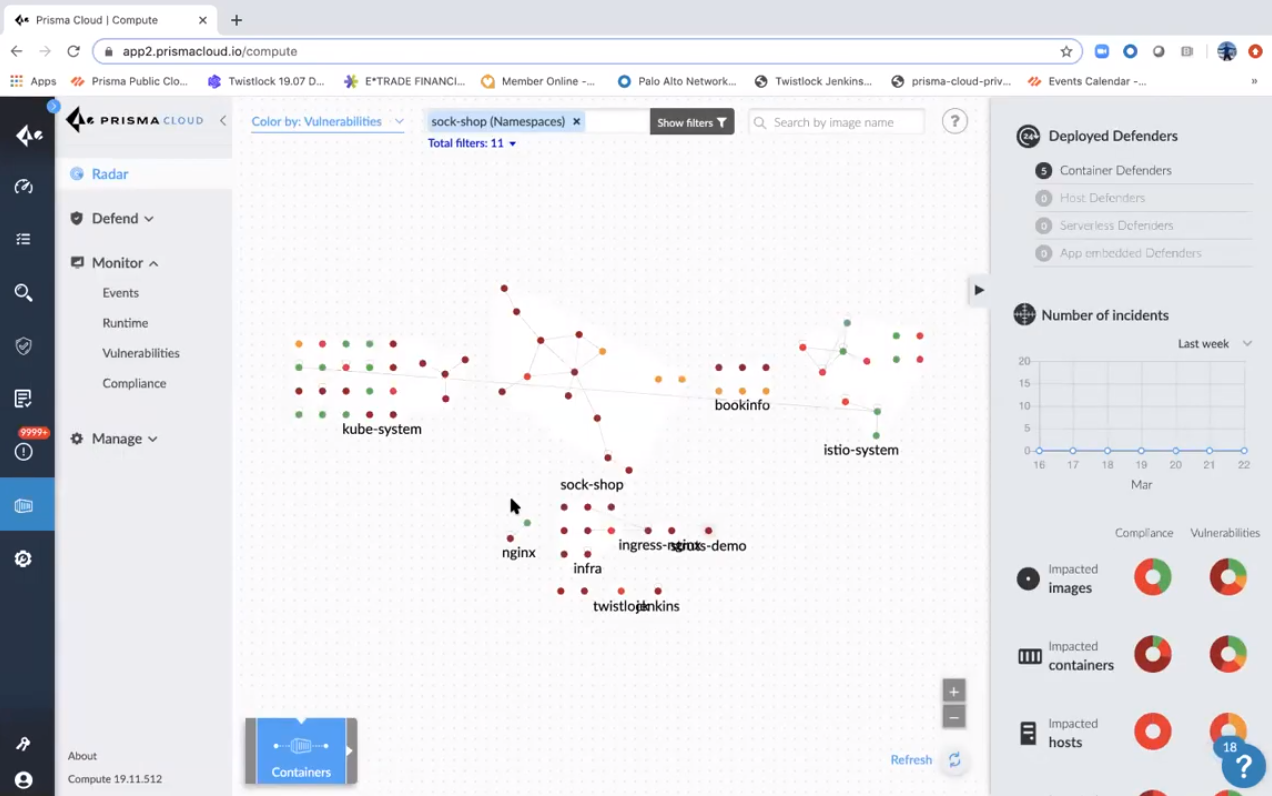1272x796 pixels.
Task: Open the policies shield icon in left rail
Action: [x=24, y=346]
